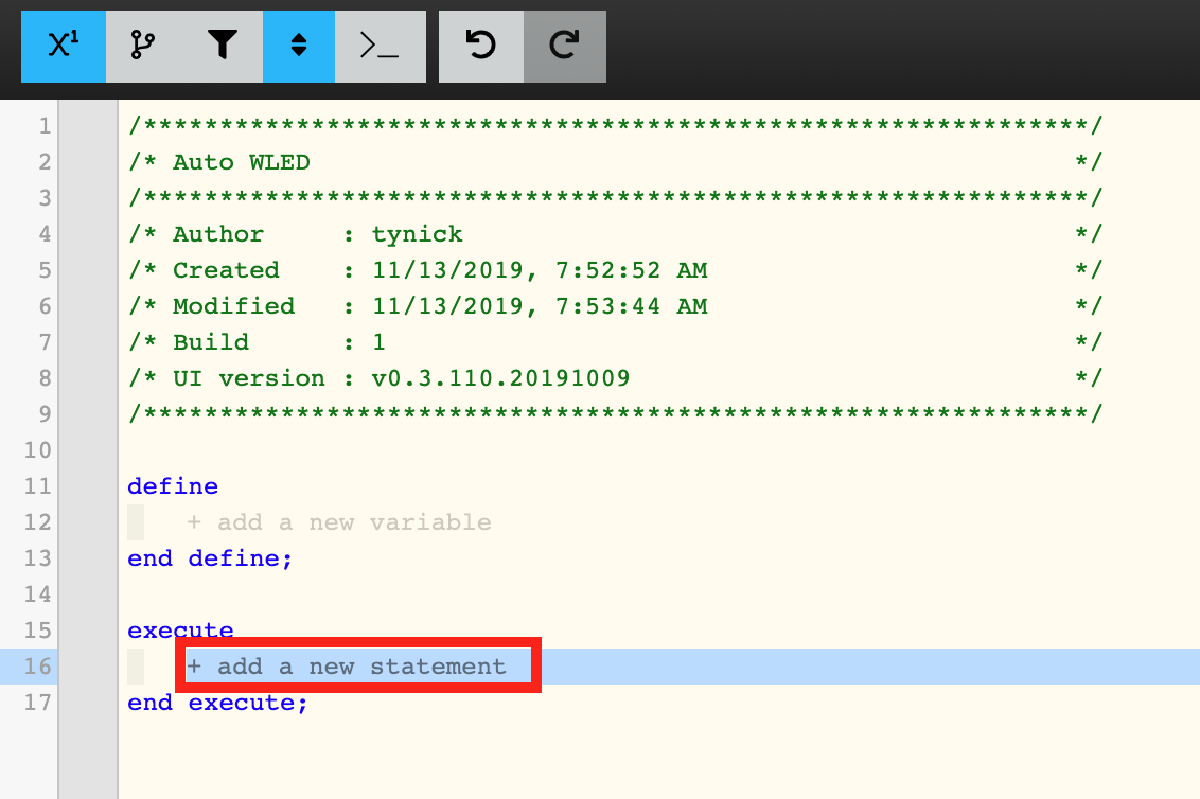Click the 'end execute;' line

point(217,702)
